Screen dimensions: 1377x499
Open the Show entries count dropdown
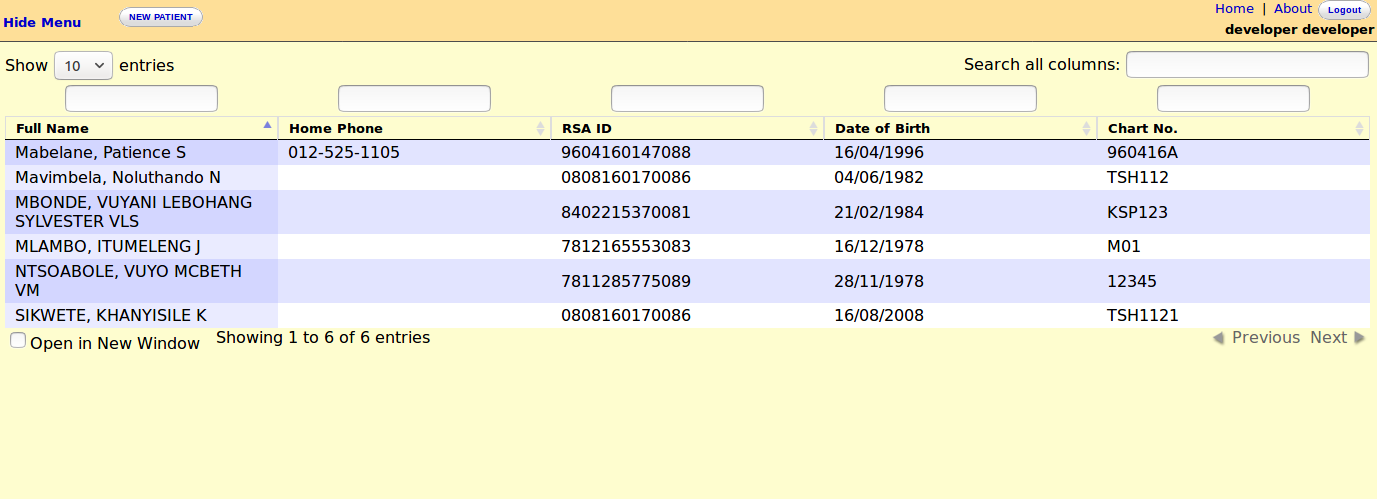83,66
